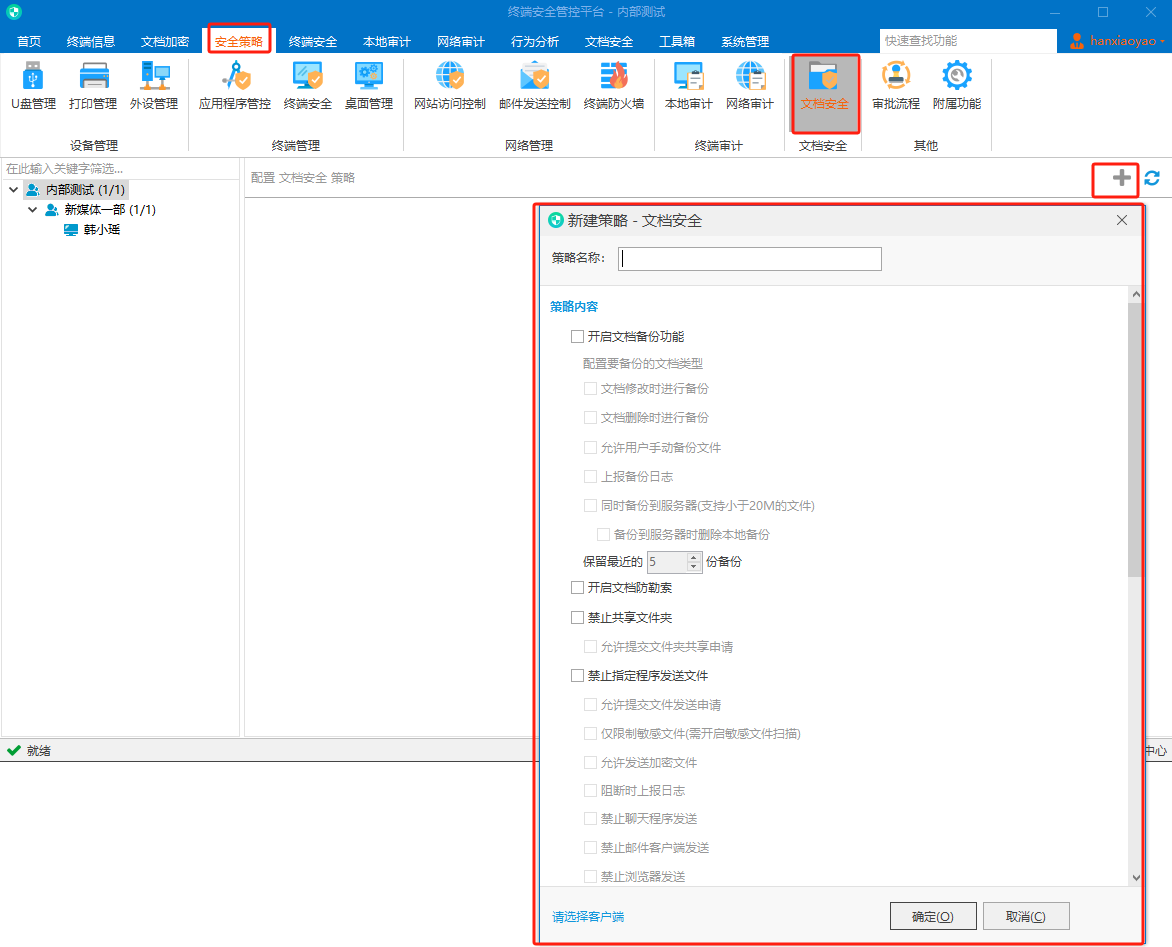Image resolution: width=1172 pixels, height=947 pixels.
Task: Increase backup count spinner up arrow
Action: pyautogui.click(x=694, y=557)
